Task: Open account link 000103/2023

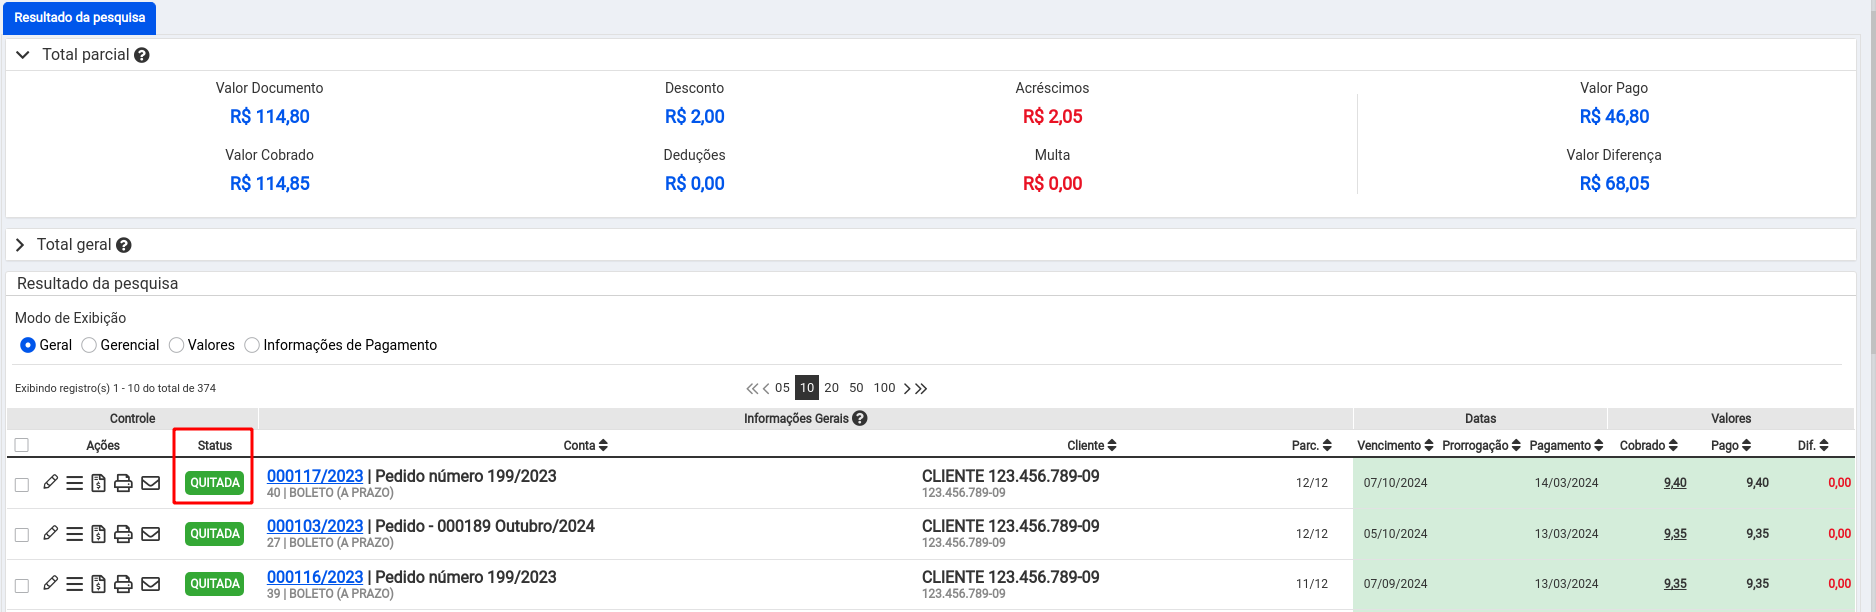Action: (x=315, y=527)
